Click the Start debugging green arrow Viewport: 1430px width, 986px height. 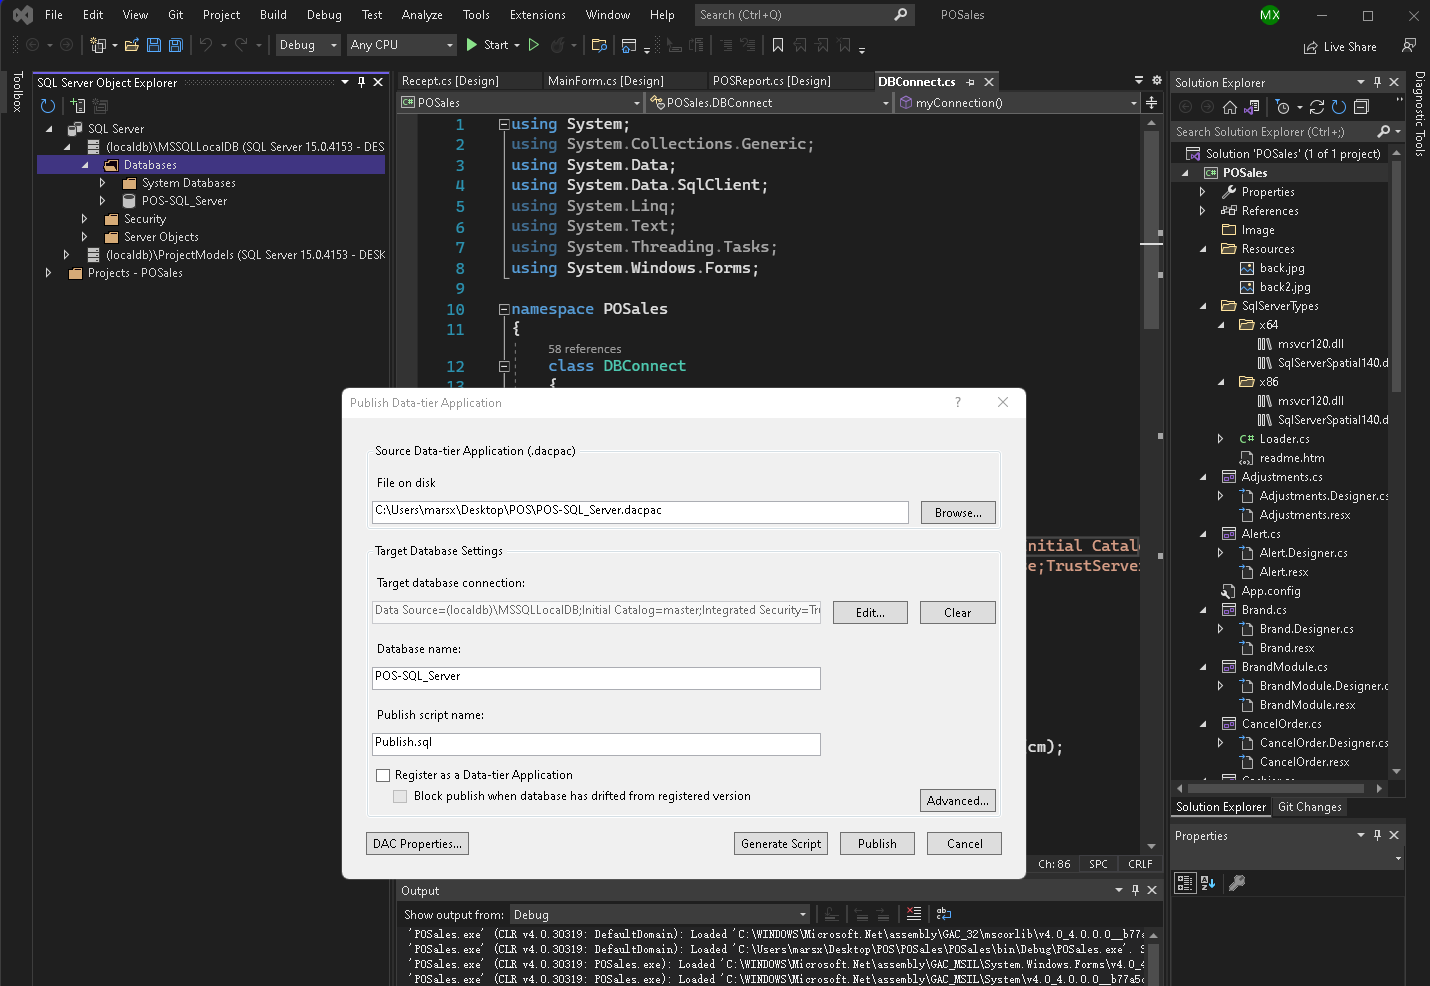[470, 45]
